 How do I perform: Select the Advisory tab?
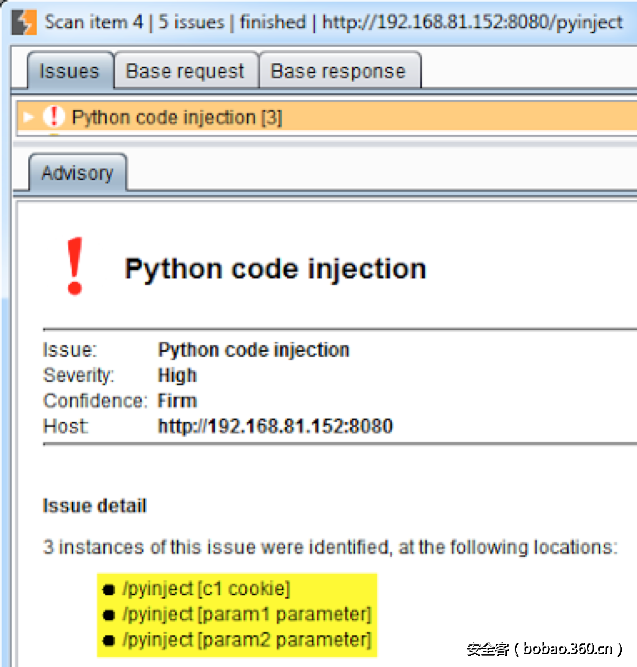[77, 173]
